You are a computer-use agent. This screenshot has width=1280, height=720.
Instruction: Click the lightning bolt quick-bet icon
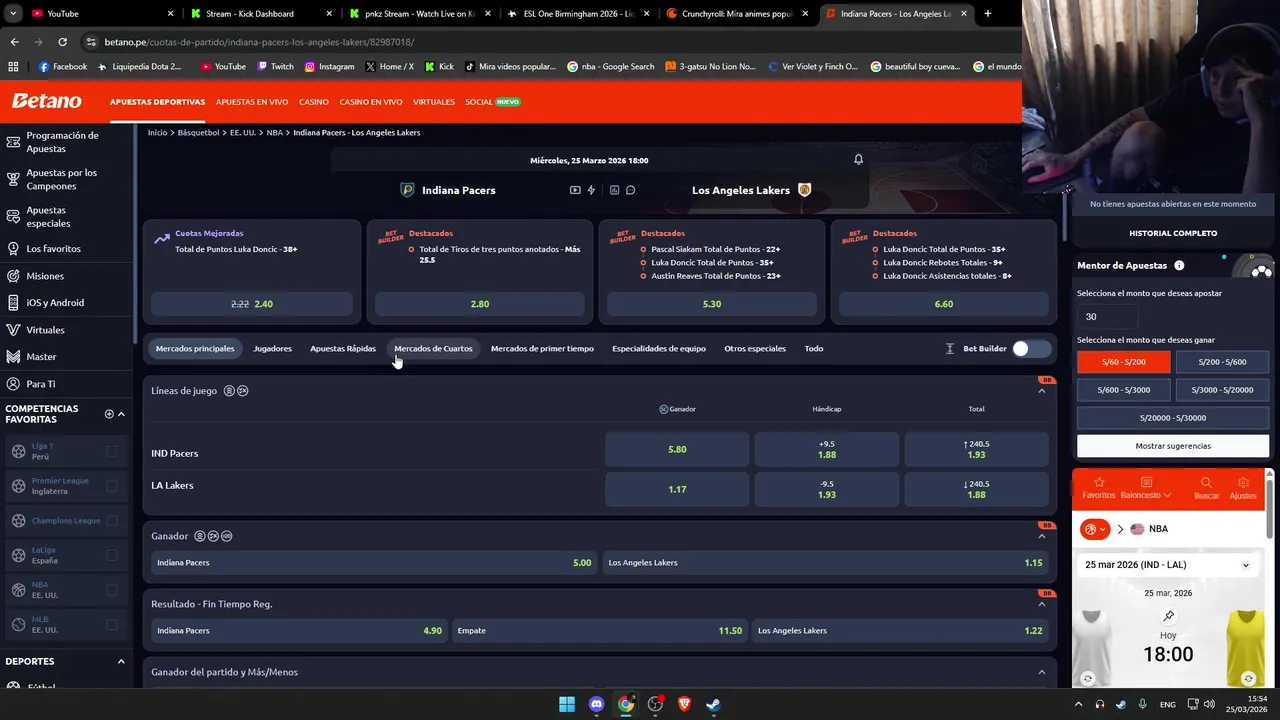pyautogui.click(x=591, y=190)
